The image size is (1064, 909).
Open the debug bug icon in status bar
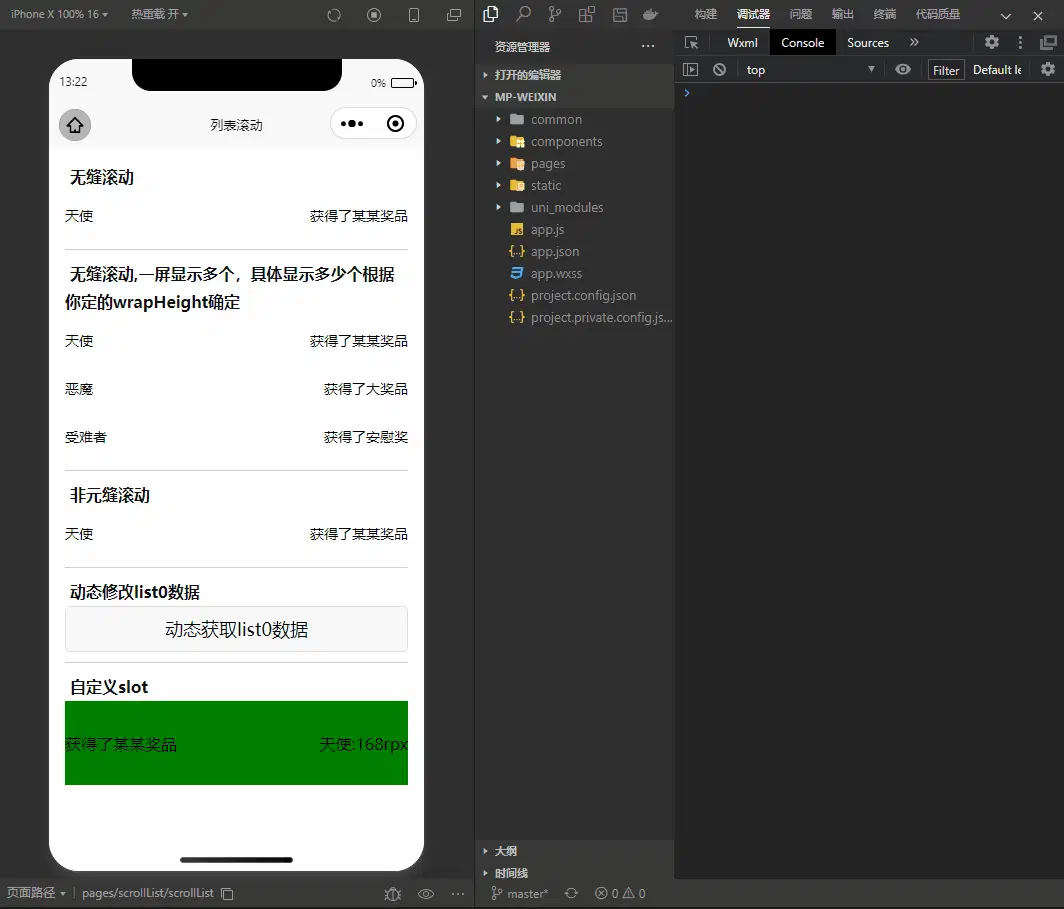pos(393,893)
